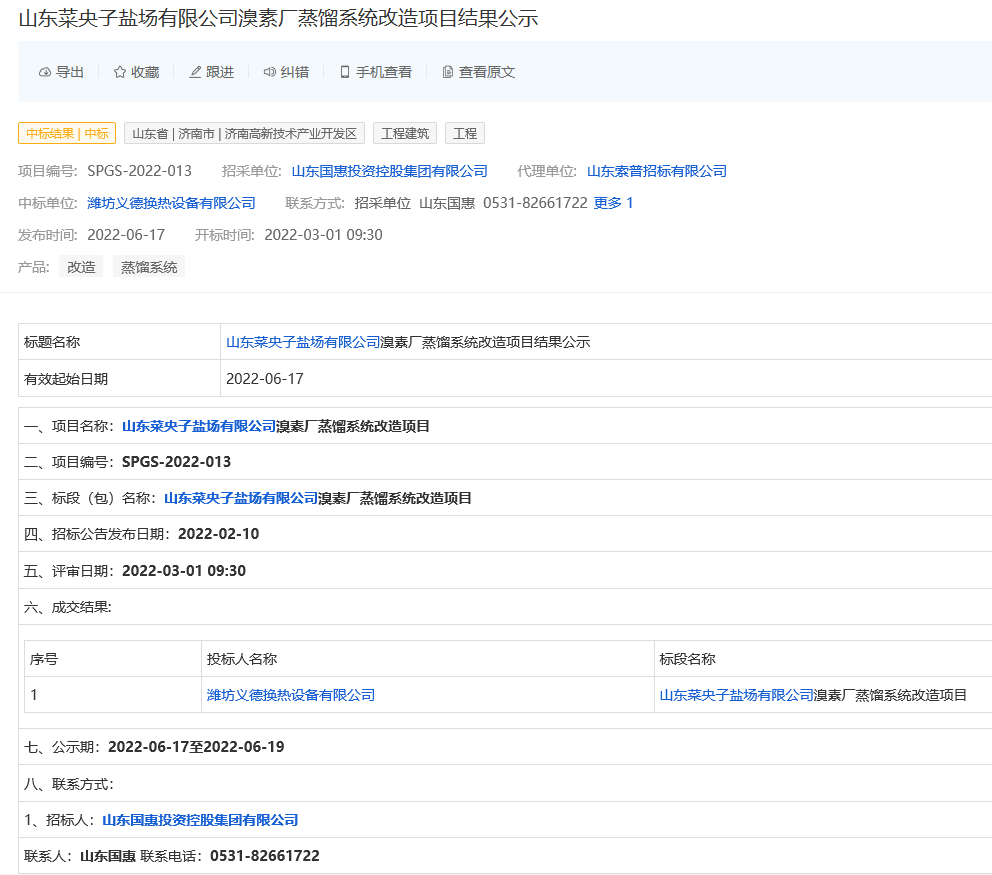Screen dimensions: 992x875
Task: Click the 查看原文 document icon
Action: pos(447,72)
